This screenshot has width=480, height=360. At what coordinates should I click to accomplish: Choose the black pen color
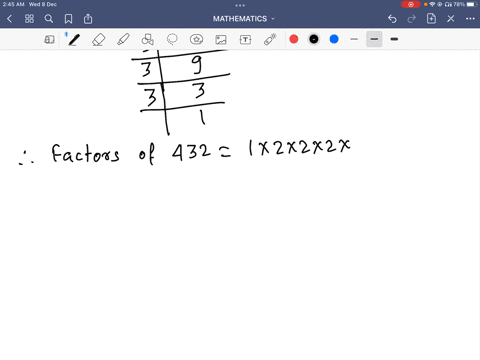coord(314,39)
